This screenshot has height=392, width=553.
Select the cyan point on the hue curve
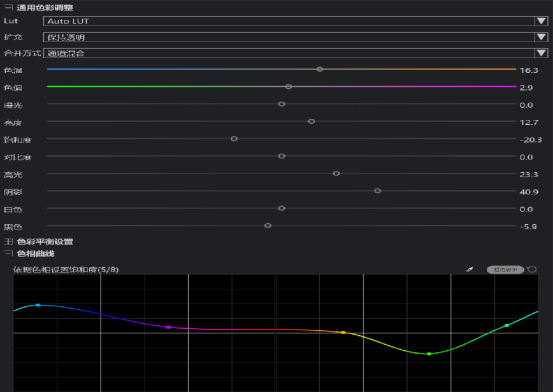point(38,305)
